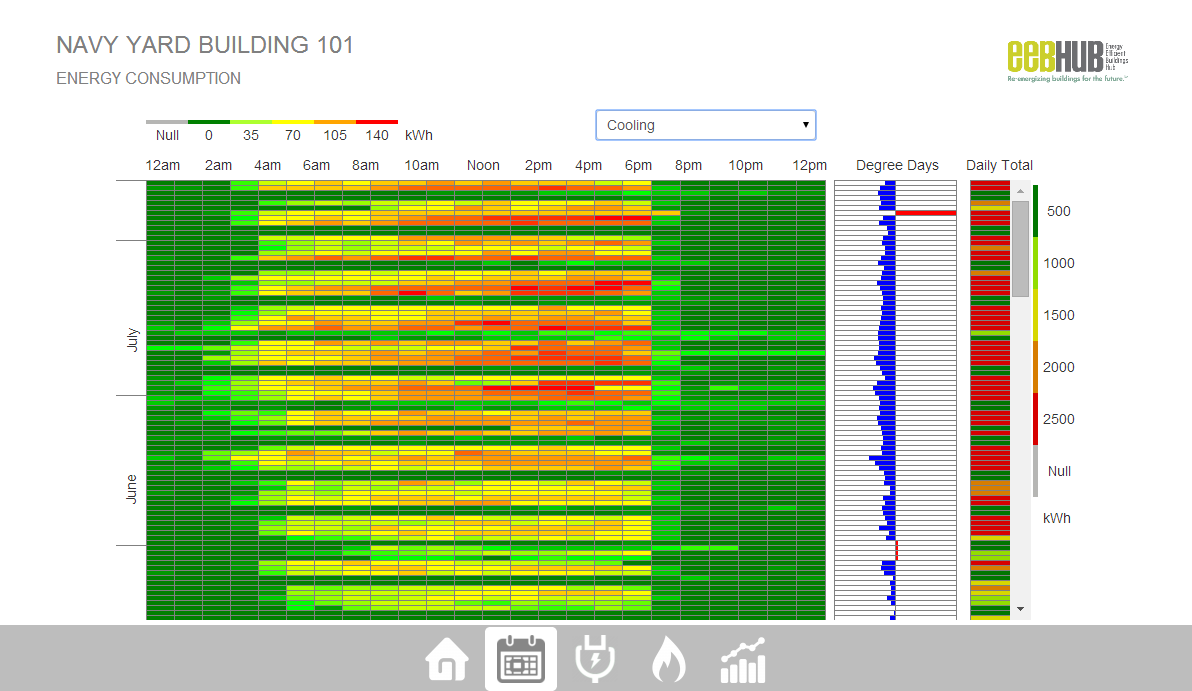Viewport: 1192px width, 691px height.
Task: Click the 6am column label
Action: pyautogui.click(x=316, y=165)
